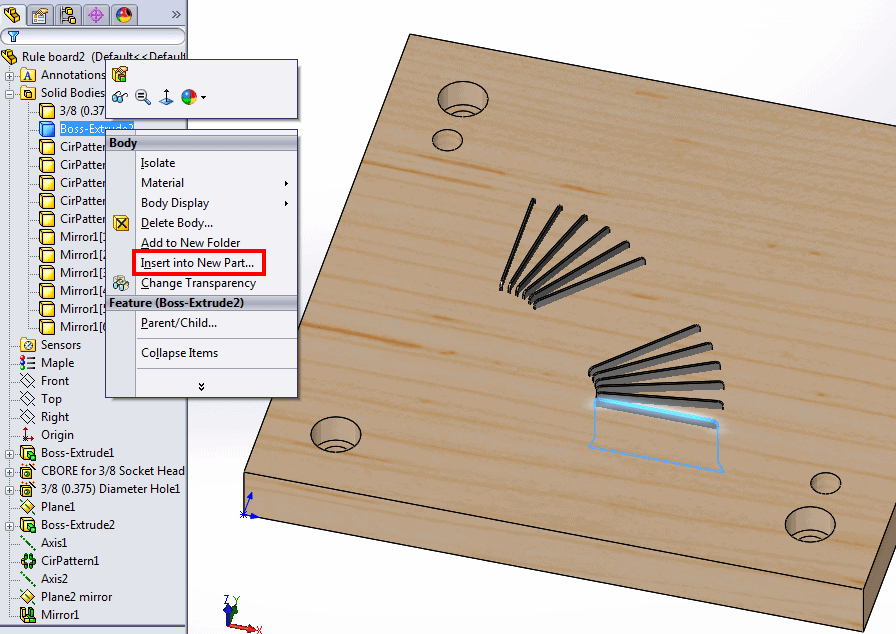
Task: Expand the Annotations folder
Action: click(x=10, y=75)
